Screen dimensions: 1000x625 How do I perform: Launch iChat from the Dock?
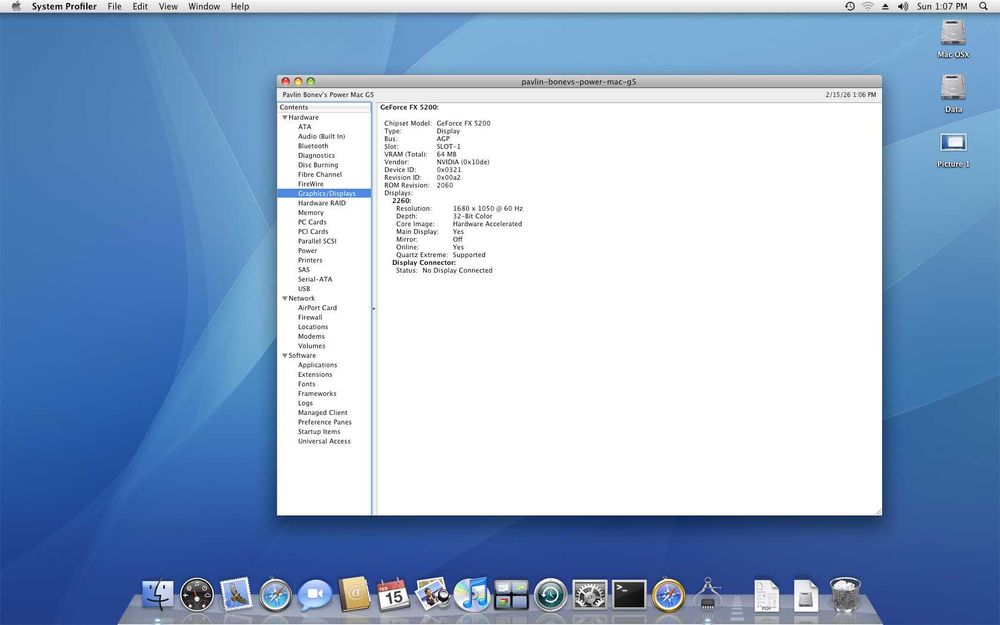[x=314, y=595]
